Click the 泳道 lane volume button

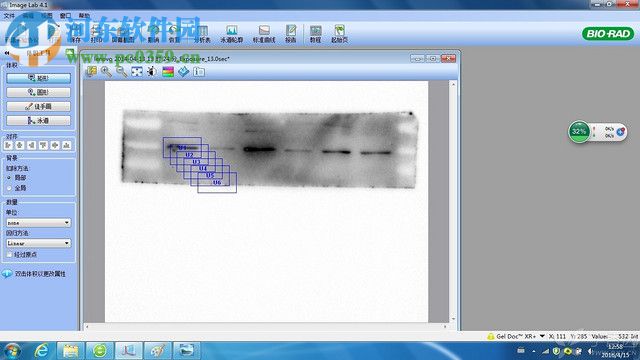coord(38,120)
